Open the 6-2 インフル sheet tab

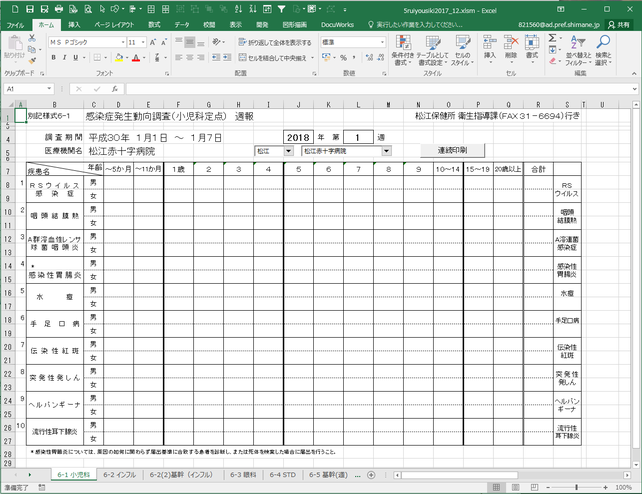point(120,475)
